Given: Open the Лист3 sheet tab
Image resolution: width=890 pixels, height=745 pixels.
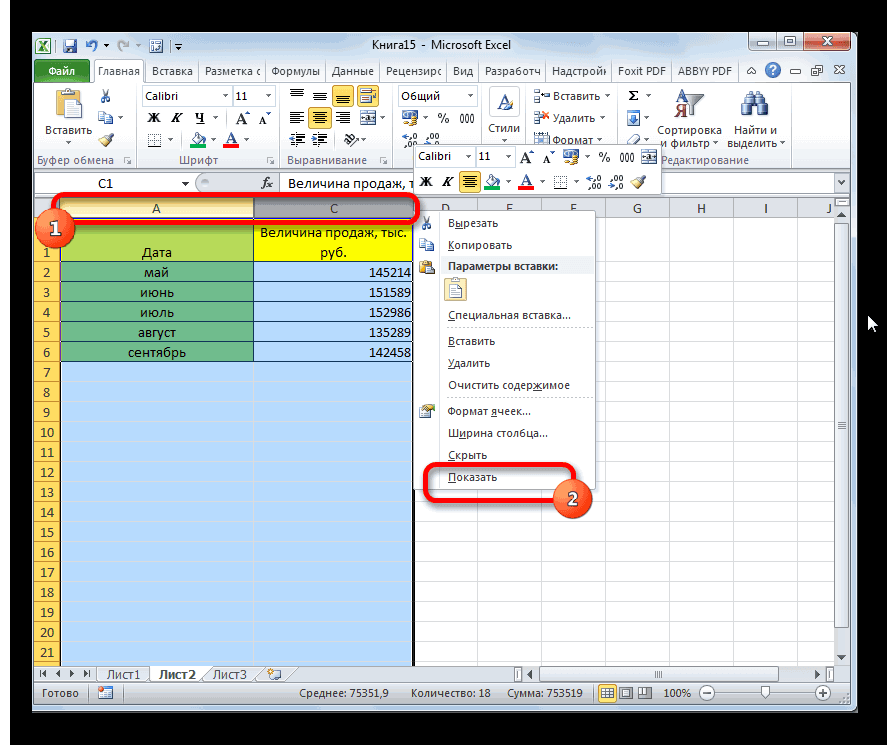Looking at the screenshot, I should pos(229,674).
